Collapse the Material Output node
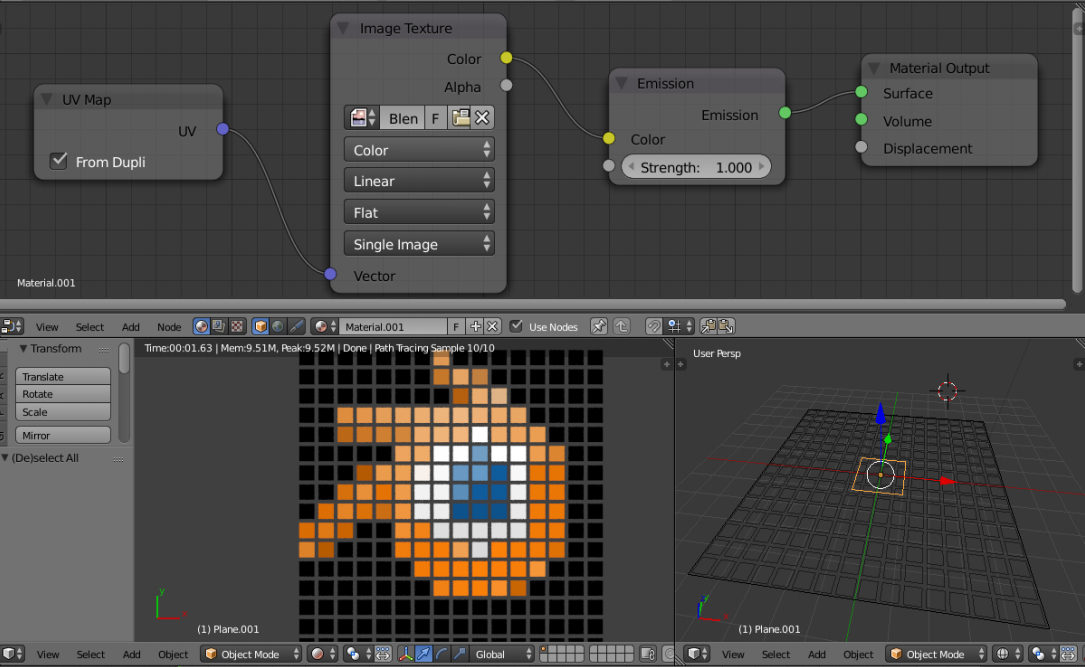Screen dimensions: 1085x667 873,68
